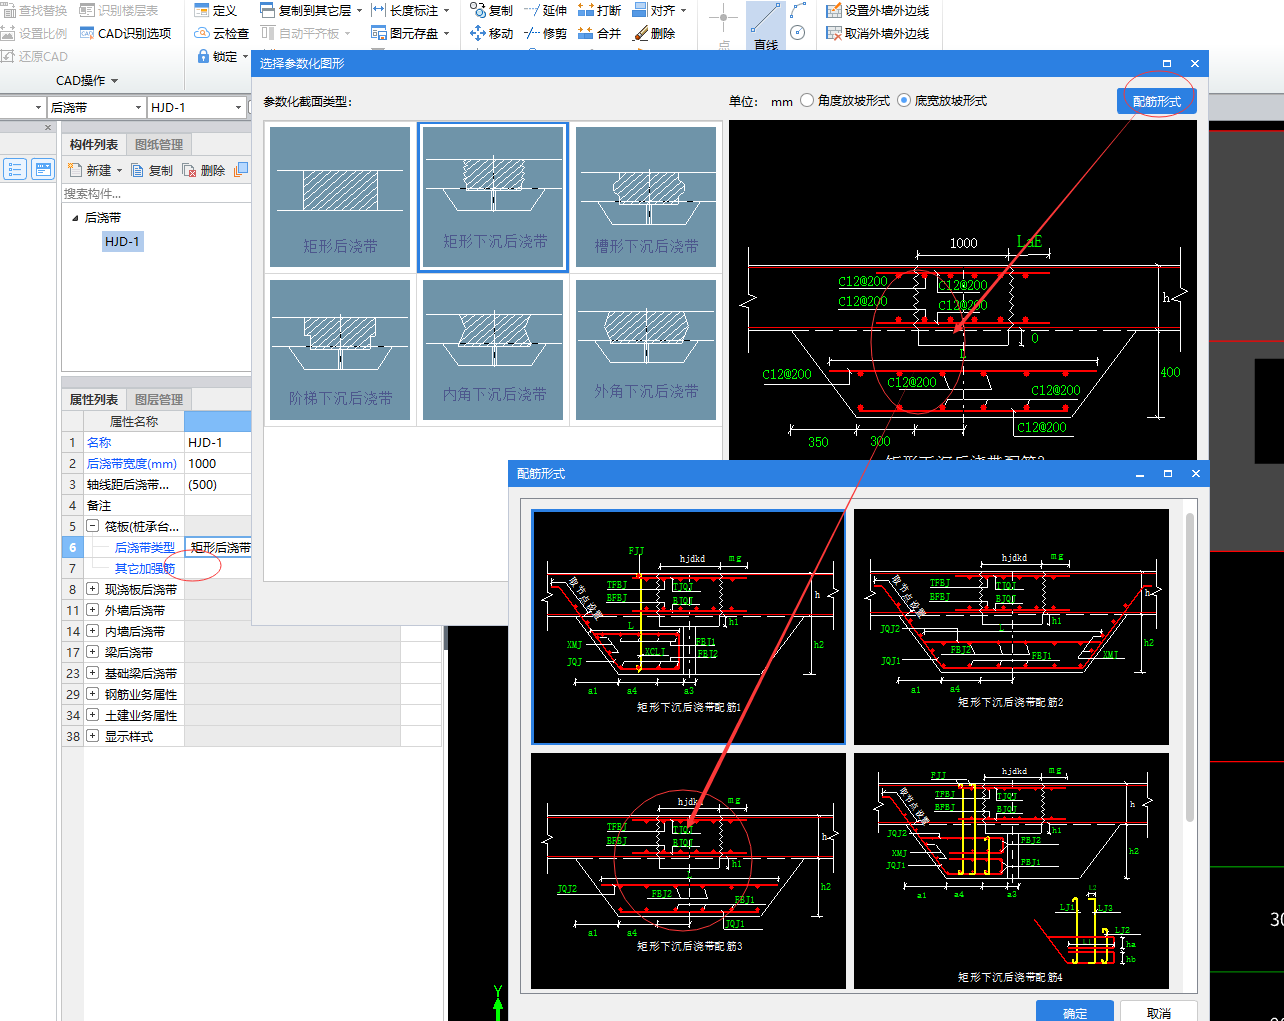The width and height of the screenshot is (1284, 1021).
Task: Click the ribbon 删除 delete tool
Action: click(x=655, y=33)
